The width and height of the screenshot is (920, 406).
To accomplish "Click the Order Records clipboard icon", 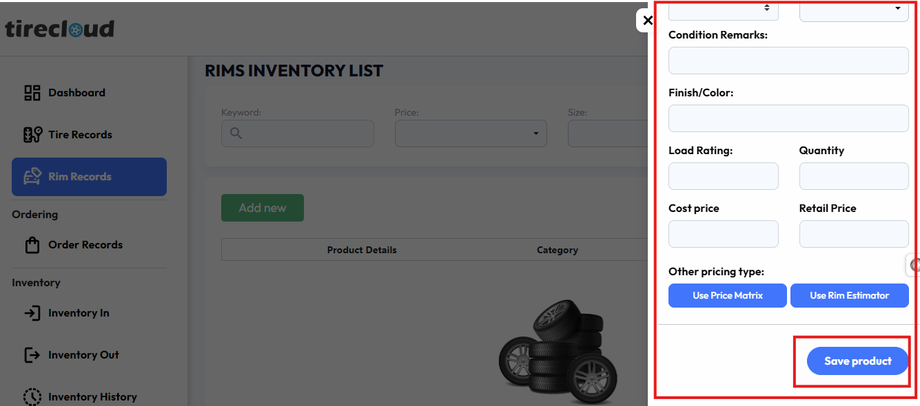I will pyautogui.click(x=32, y=245).
